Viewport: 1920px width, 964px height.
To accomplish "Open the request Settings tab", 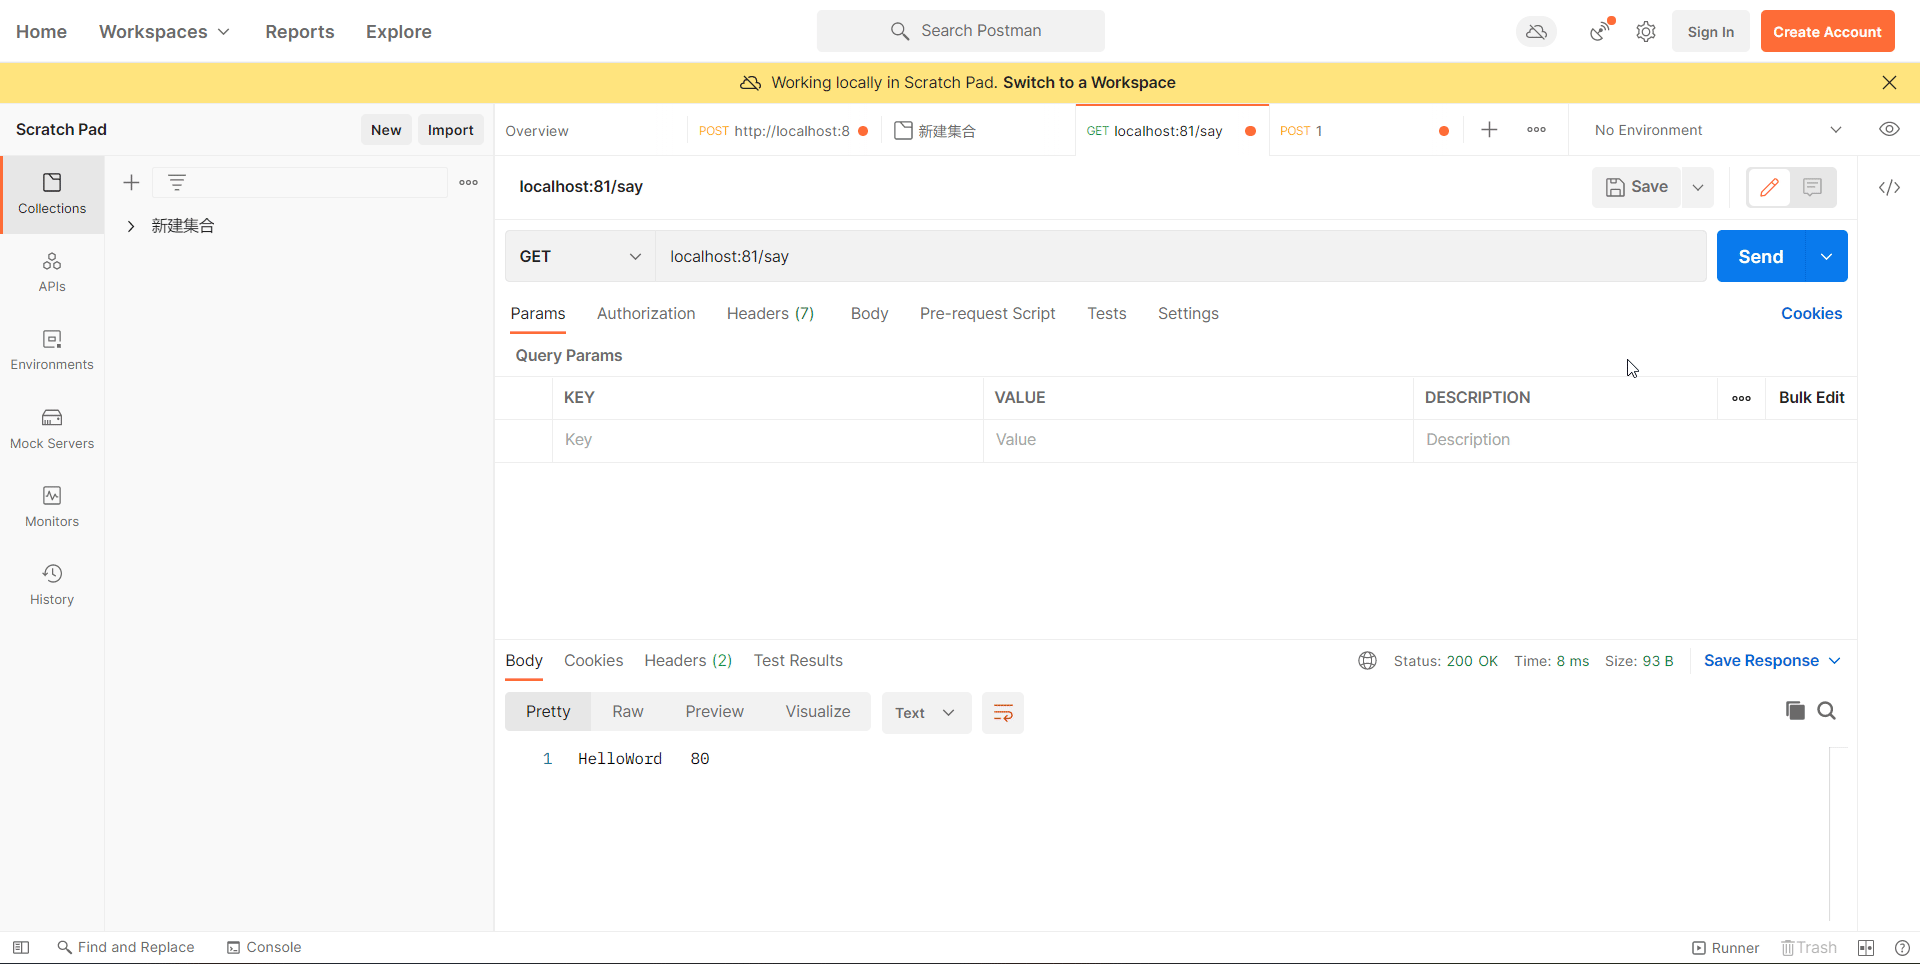I will [x=1188, y=314].
